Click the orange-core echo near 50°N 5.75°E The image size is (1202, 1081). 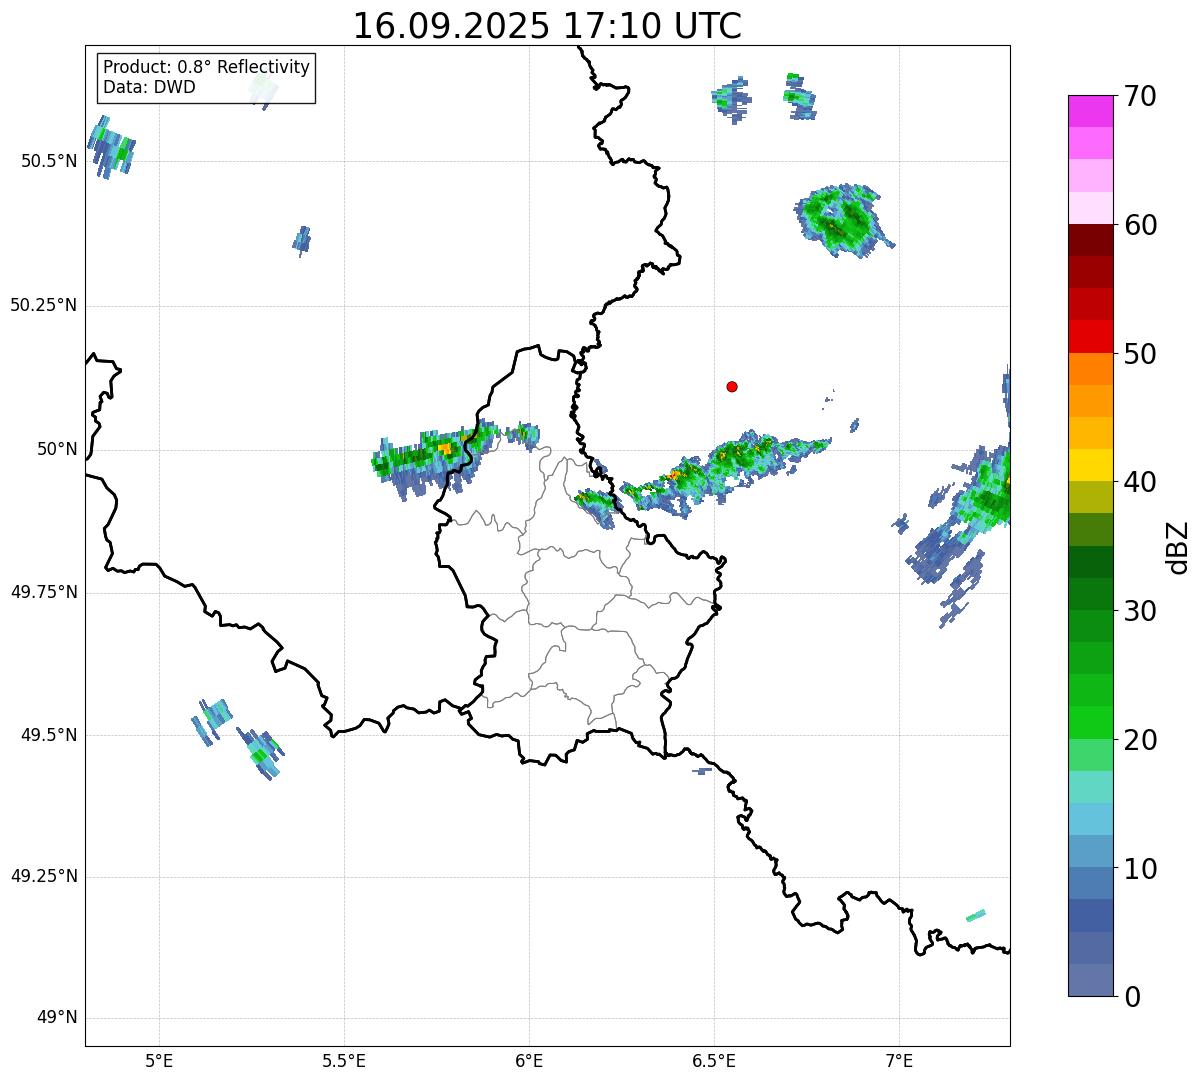tap(436, 458)
